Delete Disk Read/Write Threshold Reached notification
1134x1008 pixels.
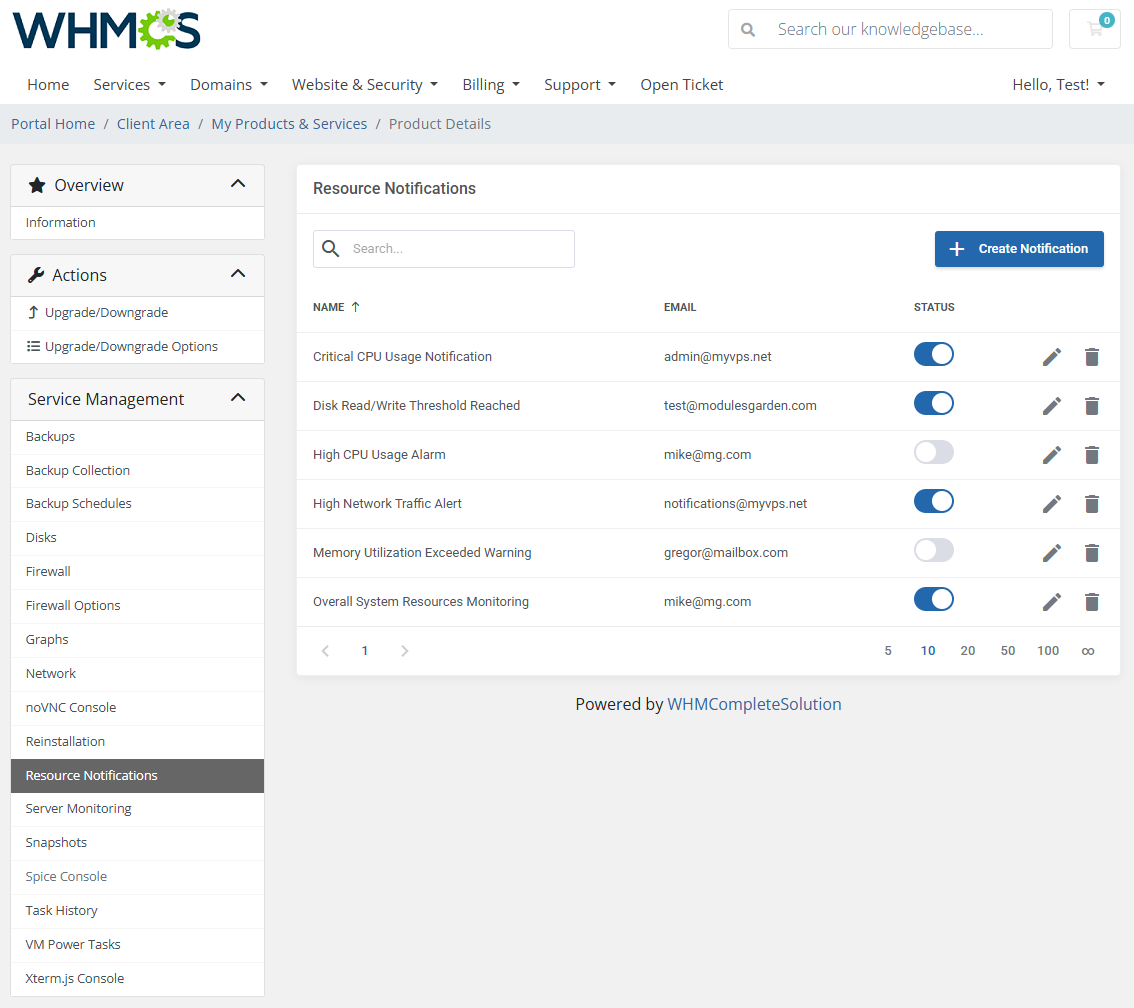click(1092, 406)
